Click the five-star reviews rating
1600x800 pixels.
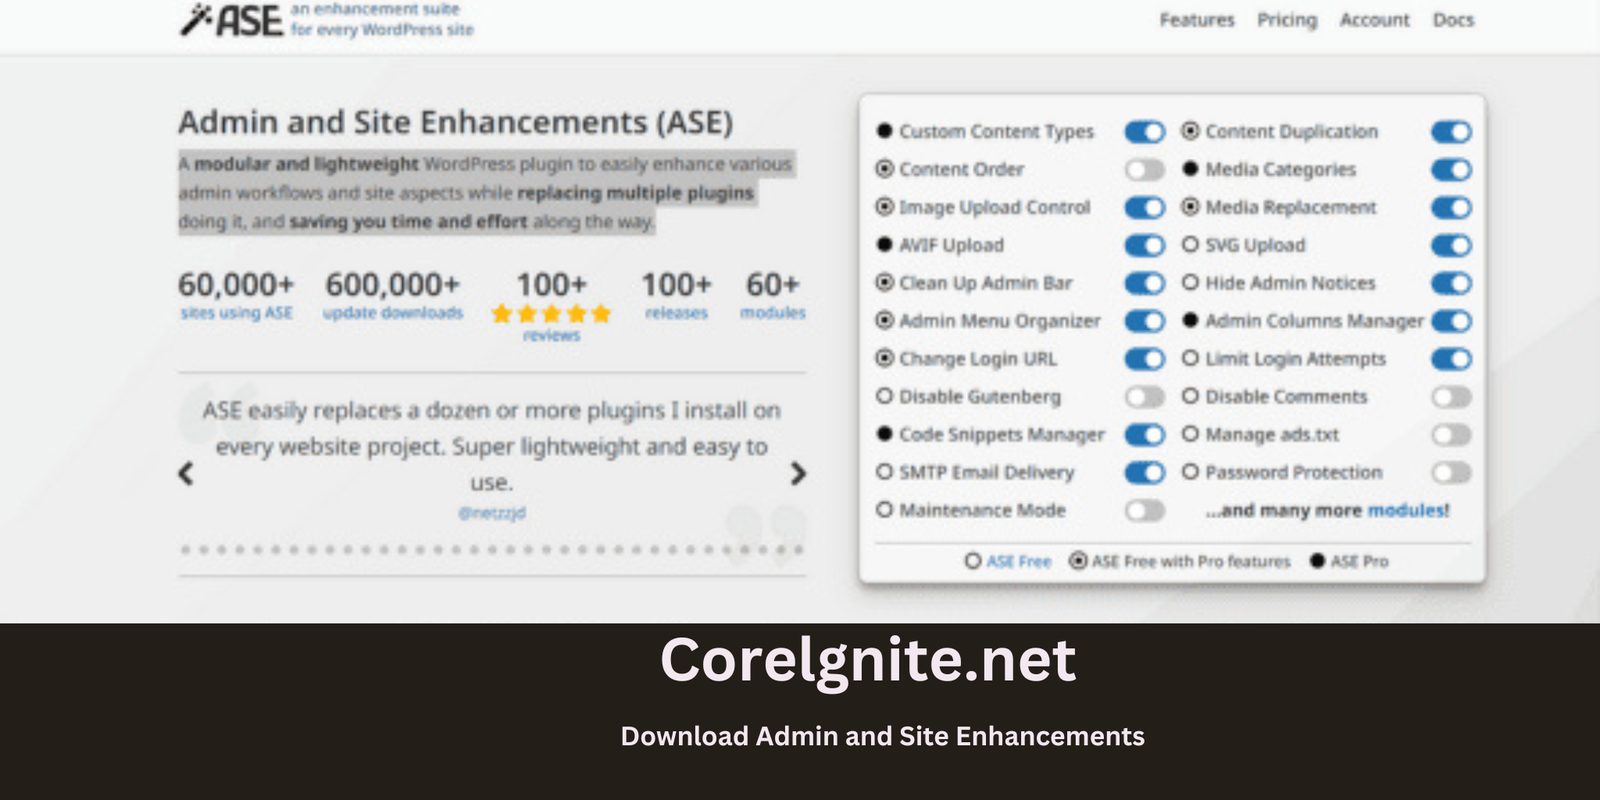click(x=551, y=314)
